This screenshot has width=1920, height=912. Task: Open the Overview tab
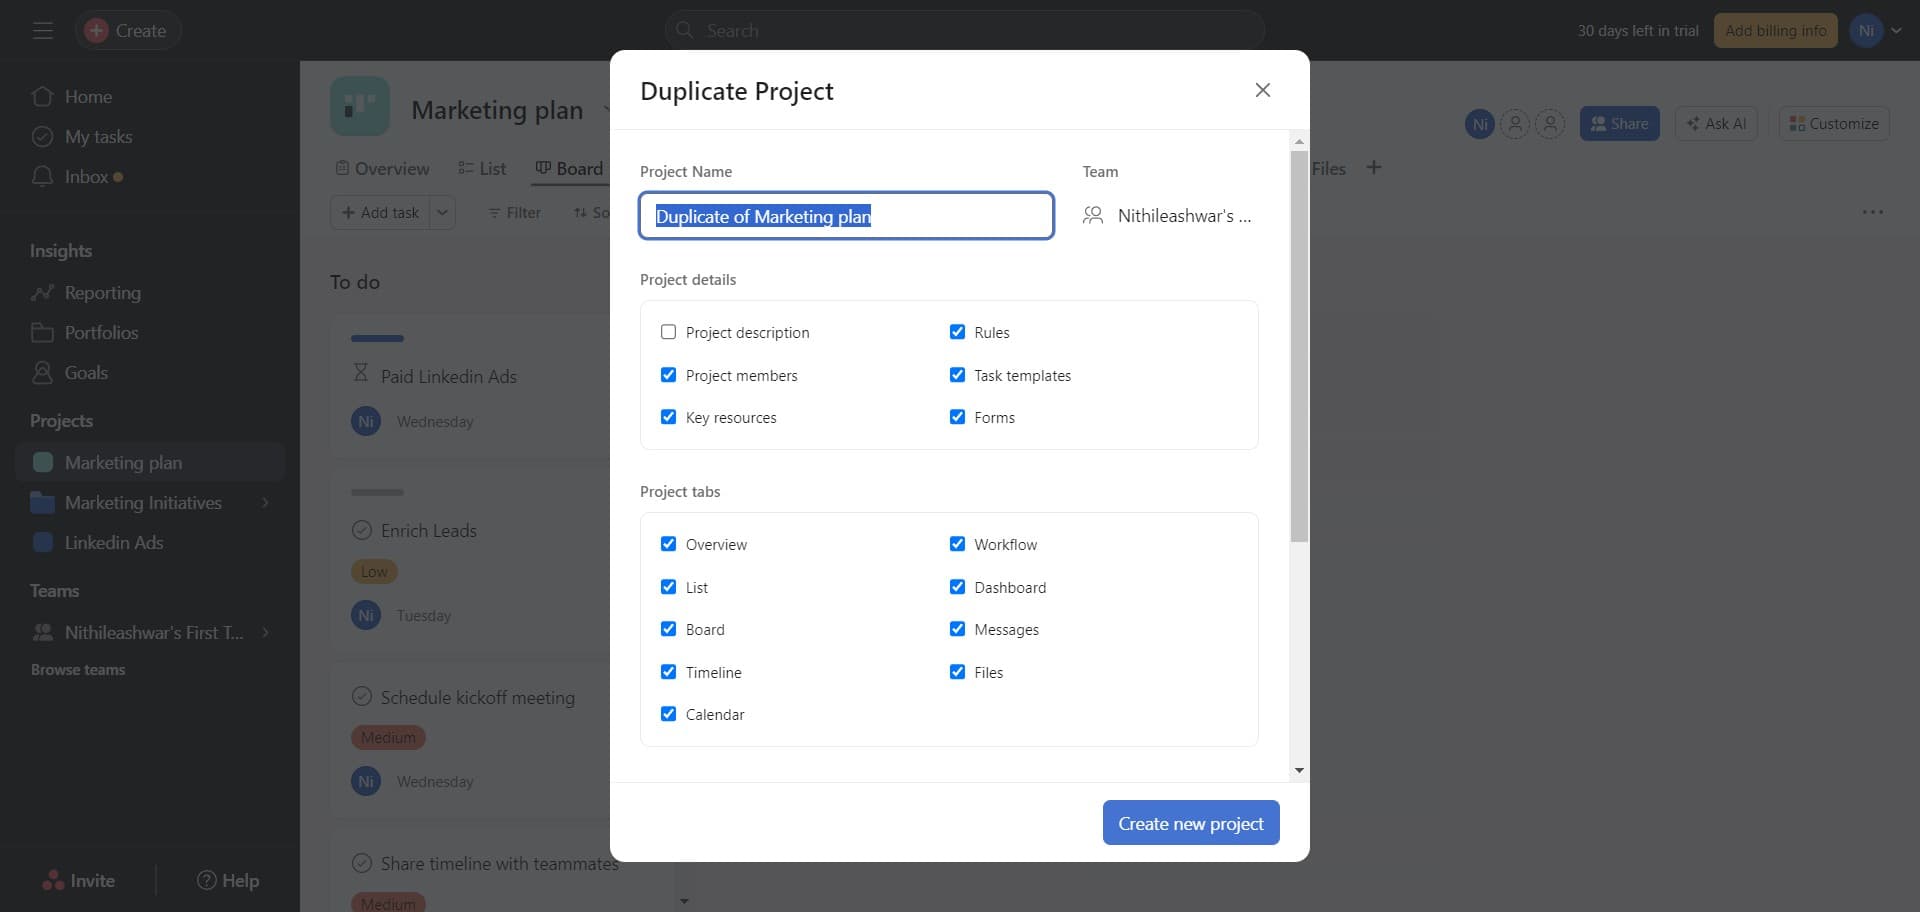click(x=392, y=168)
